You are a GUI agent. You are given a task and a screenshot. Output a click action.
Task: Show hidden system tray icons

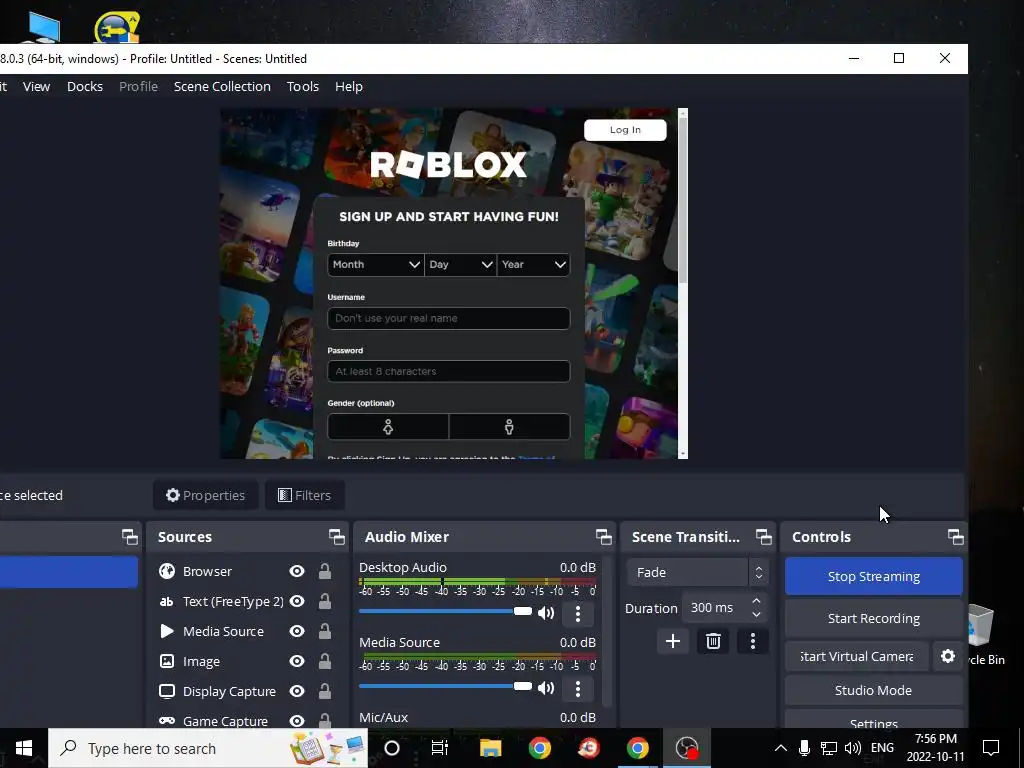[x=780, y=748]
